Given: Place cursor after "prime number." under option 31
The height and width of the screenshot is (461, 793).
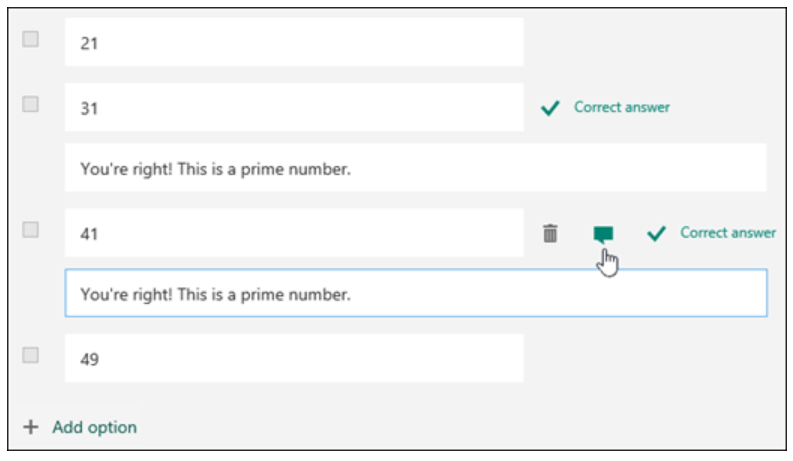Looking at the screenshot, I should [352, 169].
